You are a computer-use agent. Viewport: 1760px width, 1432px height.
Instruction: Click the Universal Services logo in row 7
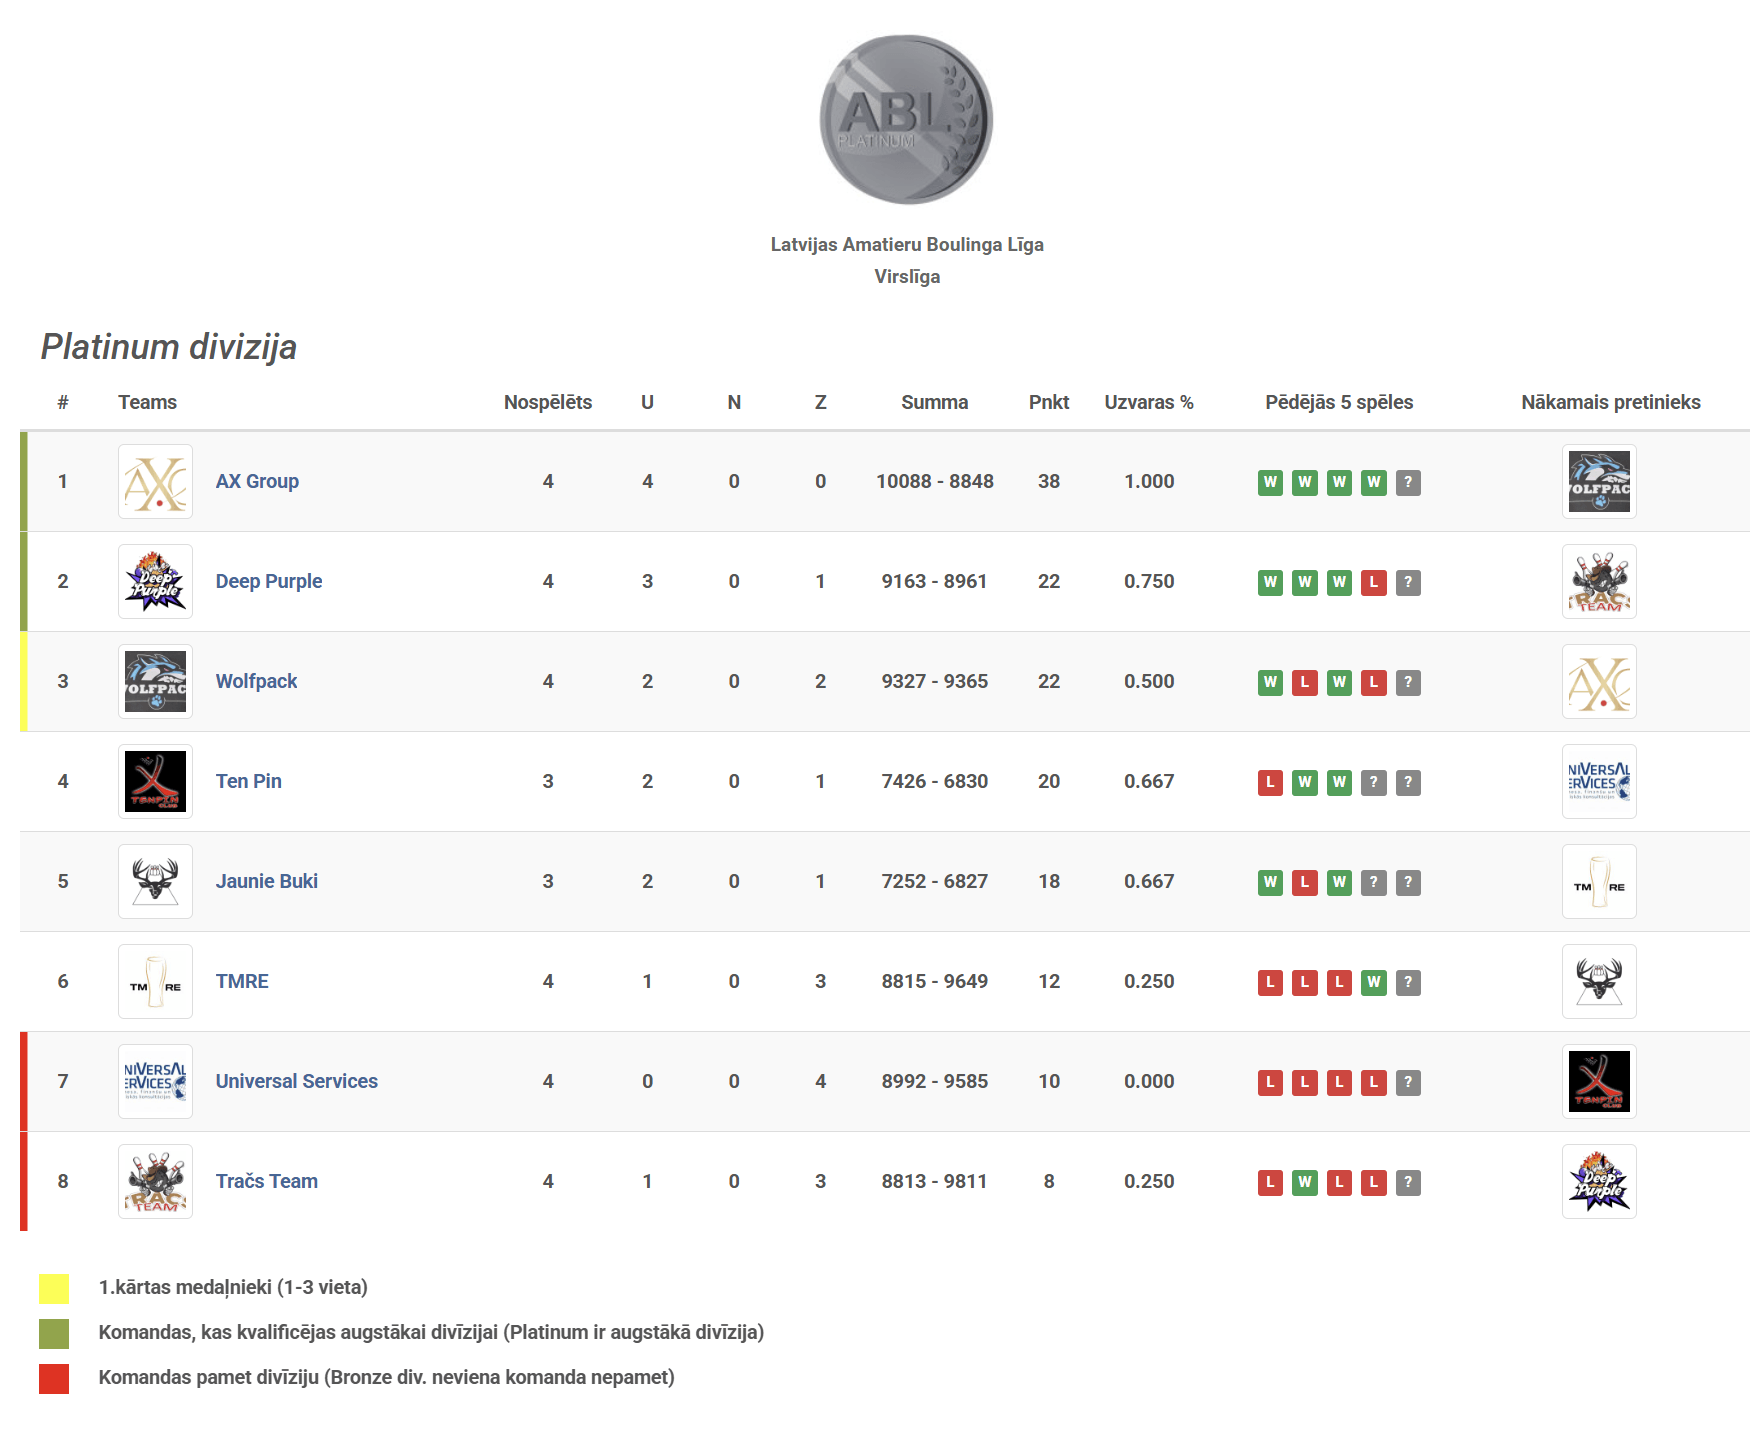(x=155, y=1081)
